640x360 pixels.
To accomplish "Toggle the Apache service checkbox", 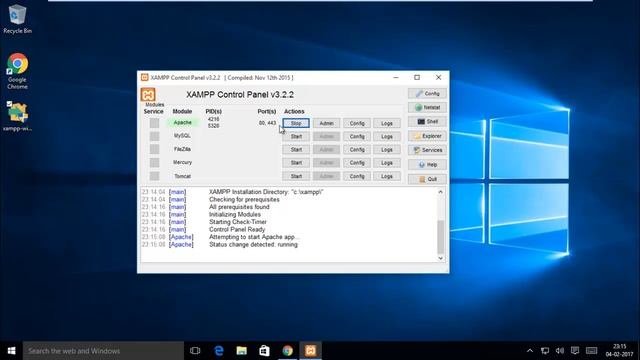I will pyautogui.click(x=154, y=123).
